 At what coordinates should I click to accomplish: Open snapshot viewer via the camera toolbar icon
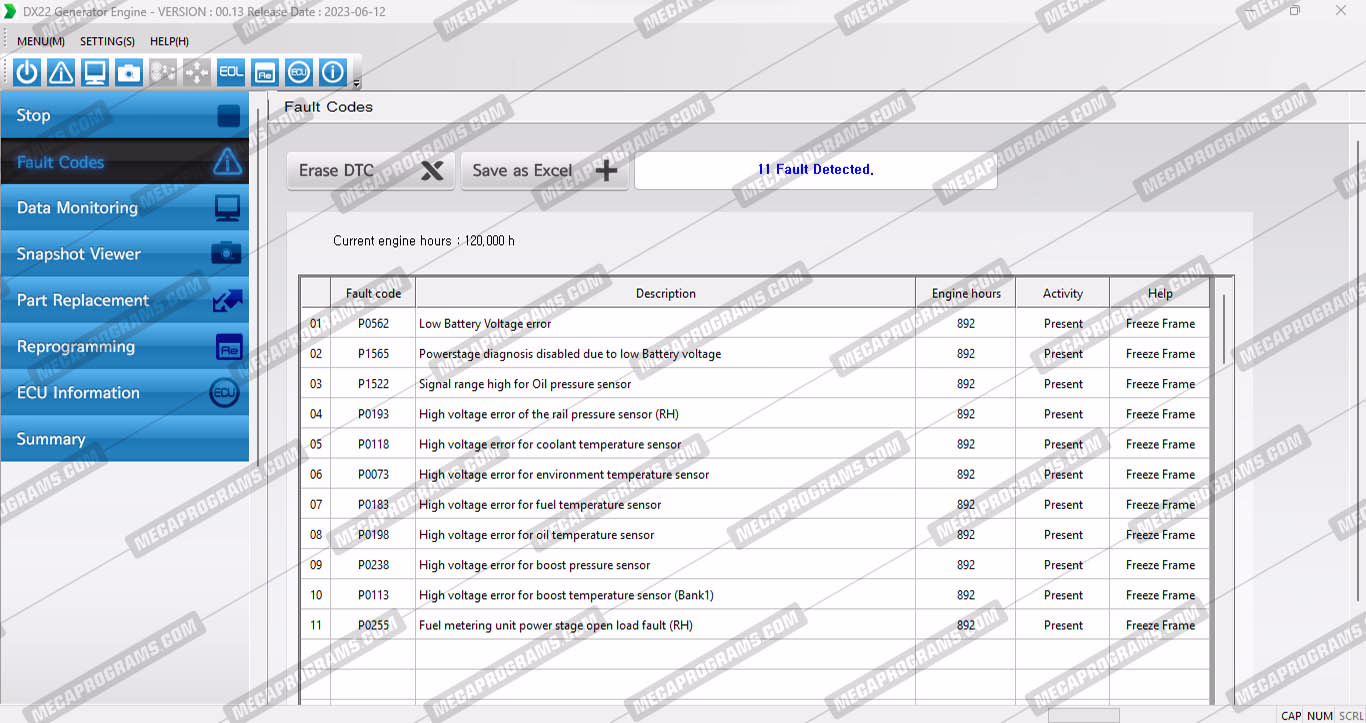(x=129, y=72)
